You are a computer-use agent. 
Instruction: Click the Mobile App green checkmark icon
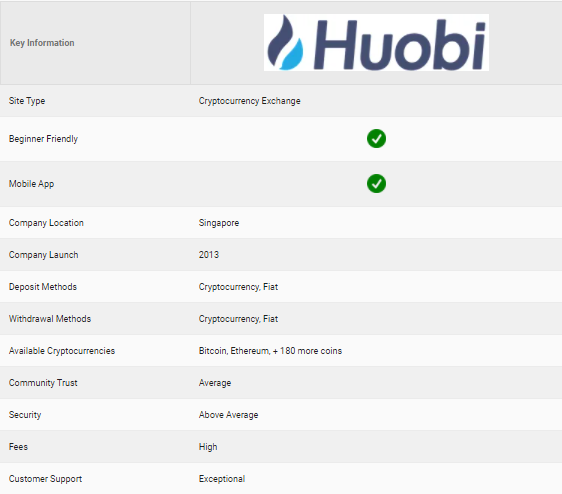[x=376, y=184]
